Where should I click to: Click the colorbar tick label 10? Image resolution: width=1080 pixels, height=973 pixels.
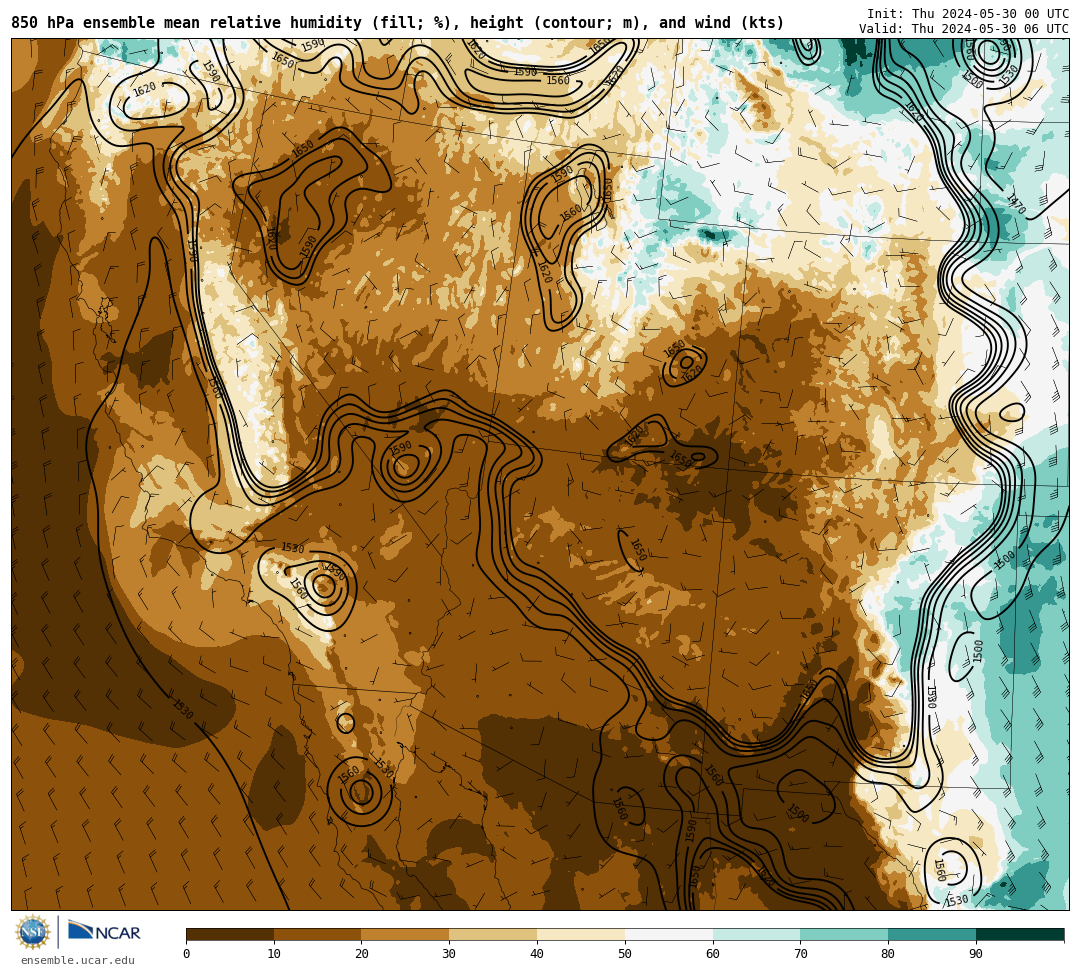(x=274, y=954)
